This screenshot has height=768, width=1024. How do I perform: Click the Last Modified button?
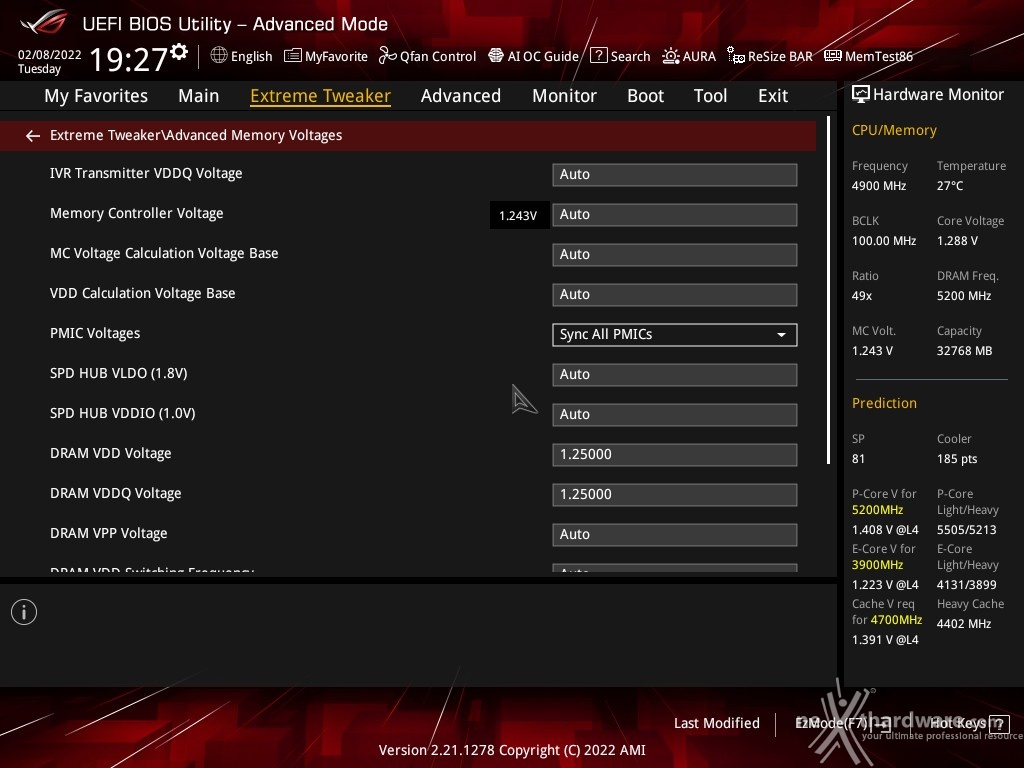(716, 723)
